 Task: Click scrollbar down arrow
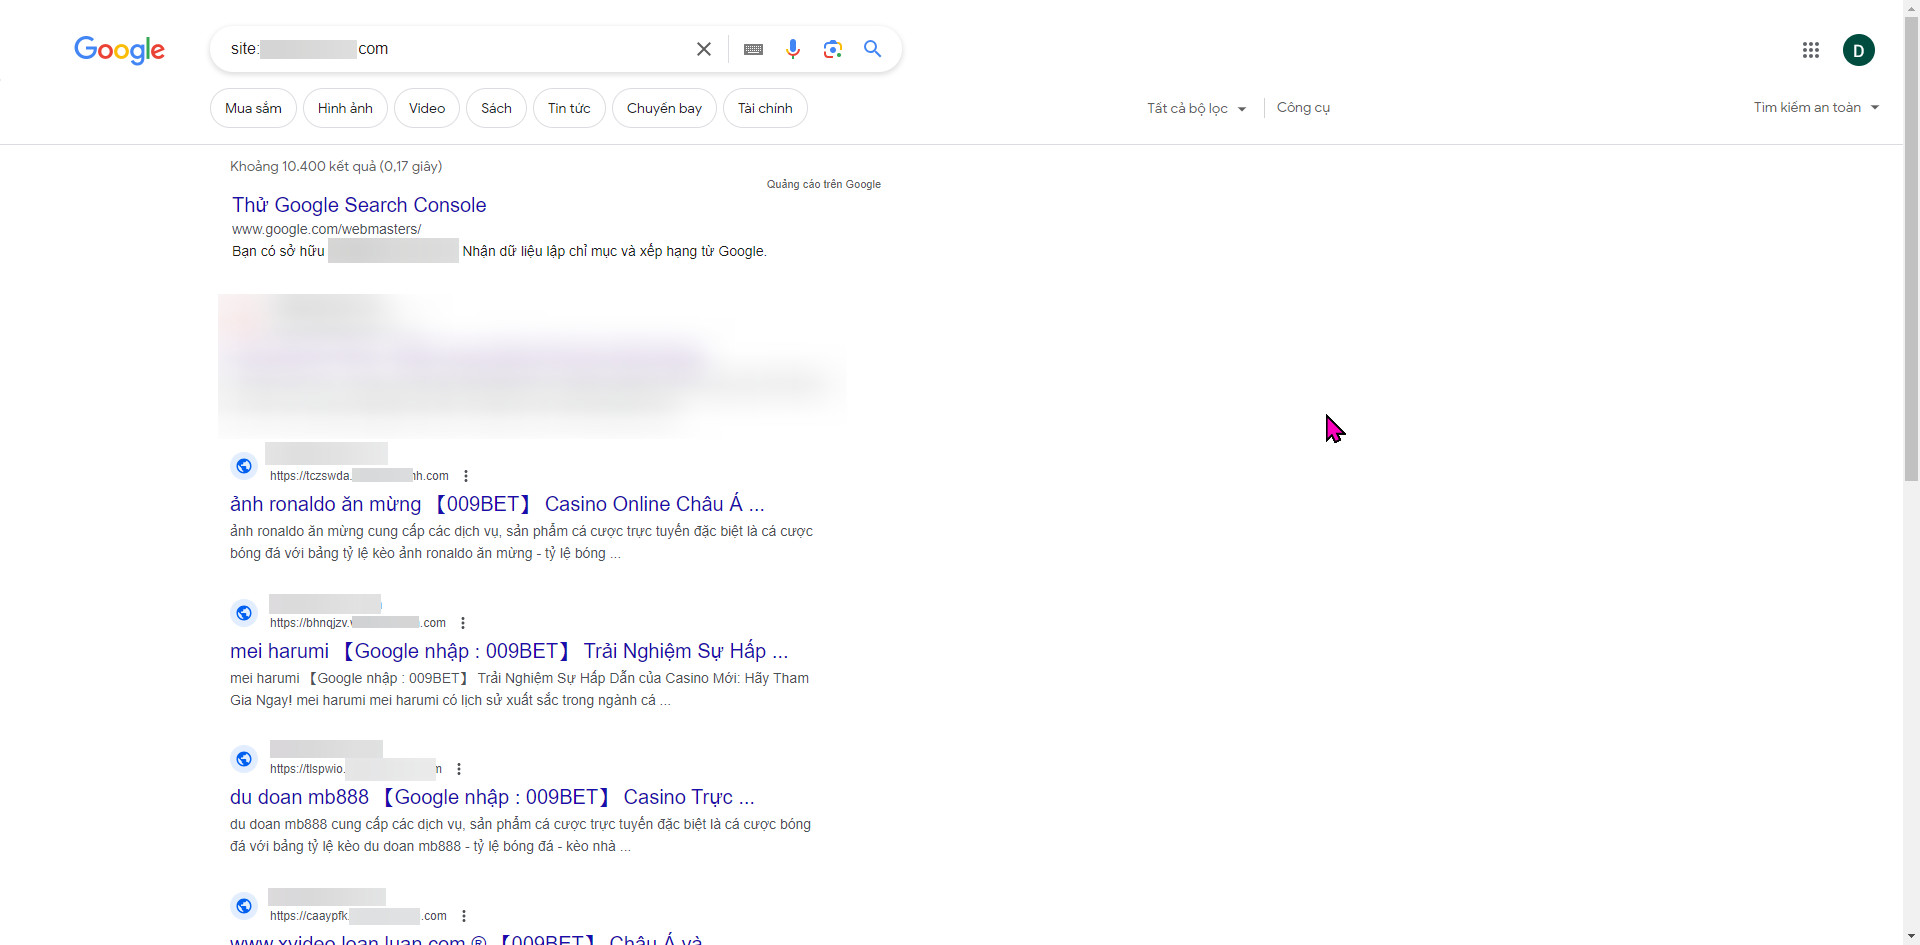coord(1911,937)
